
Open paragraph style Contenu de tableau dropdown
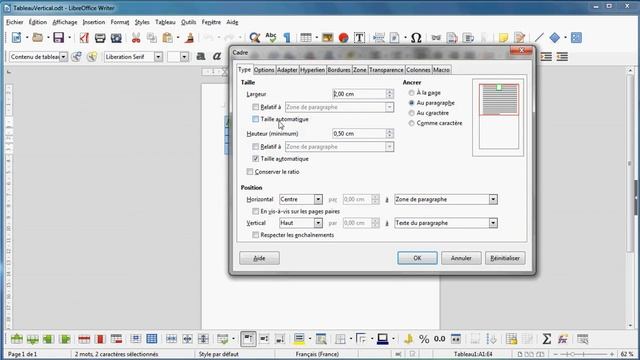coord(63,57)
